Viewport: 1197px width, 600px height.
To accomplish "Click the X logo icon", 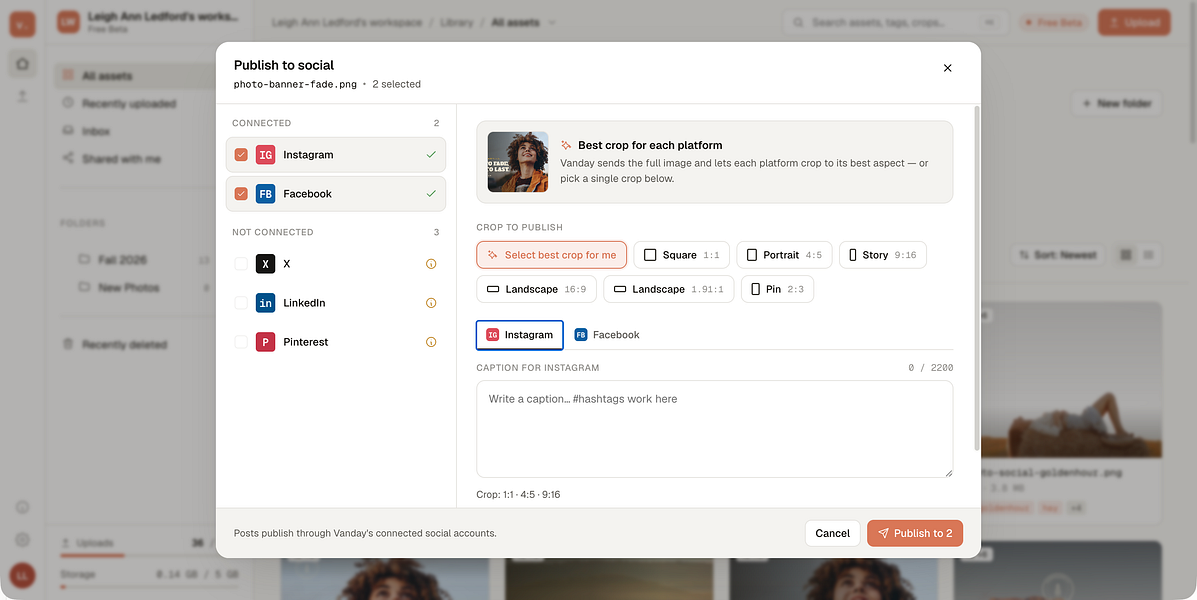I will (265, 264).
